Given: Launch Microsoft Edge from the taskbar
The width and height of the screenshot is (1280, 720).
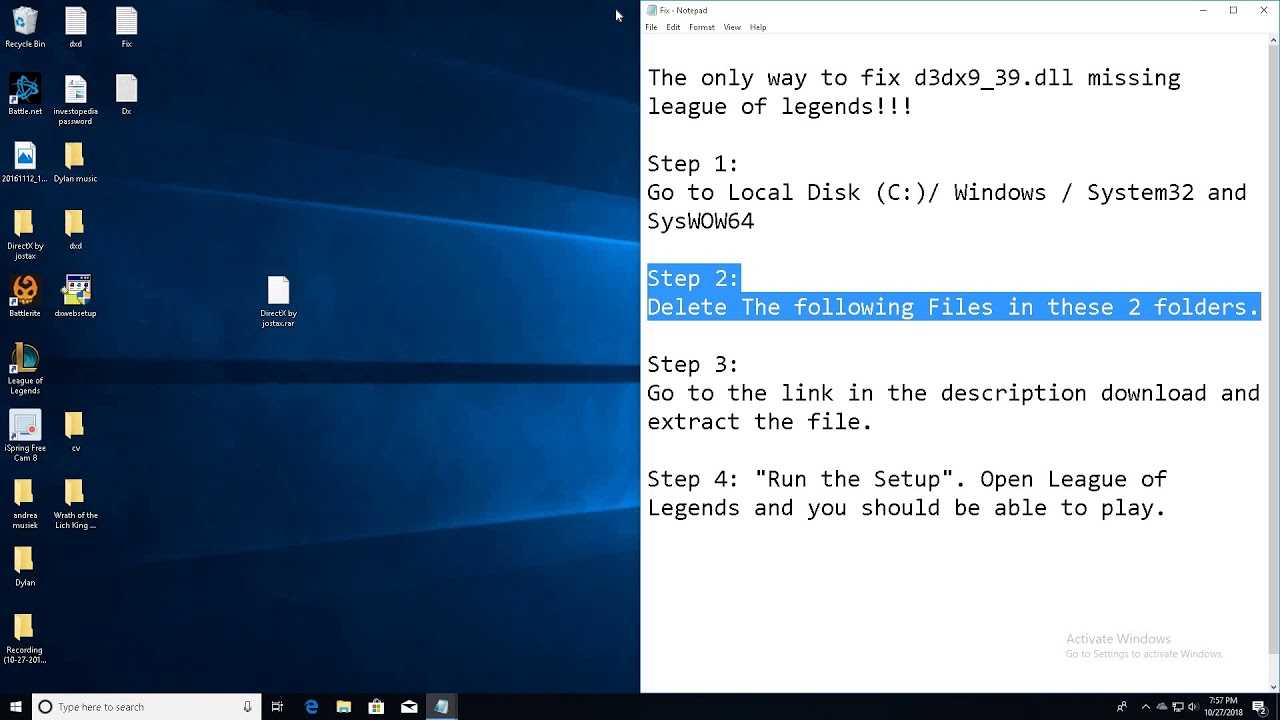Looking at the screenshot, I should click(x=310, y=707).
